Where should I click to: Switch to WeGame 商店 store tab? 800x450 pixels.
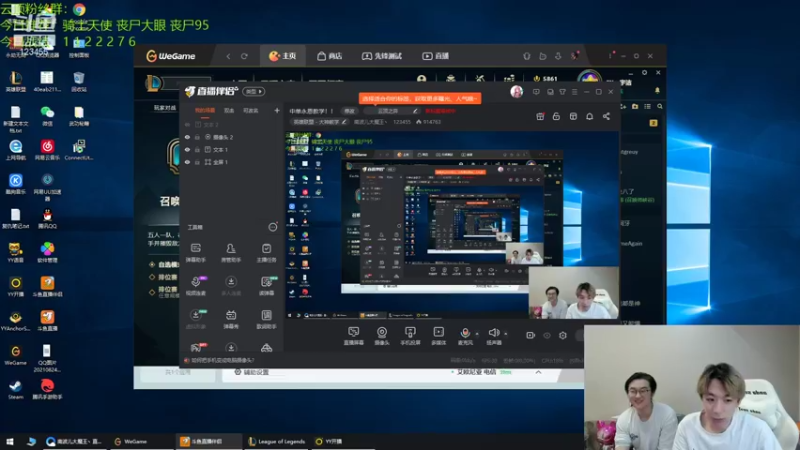click(x=329, y=56)
